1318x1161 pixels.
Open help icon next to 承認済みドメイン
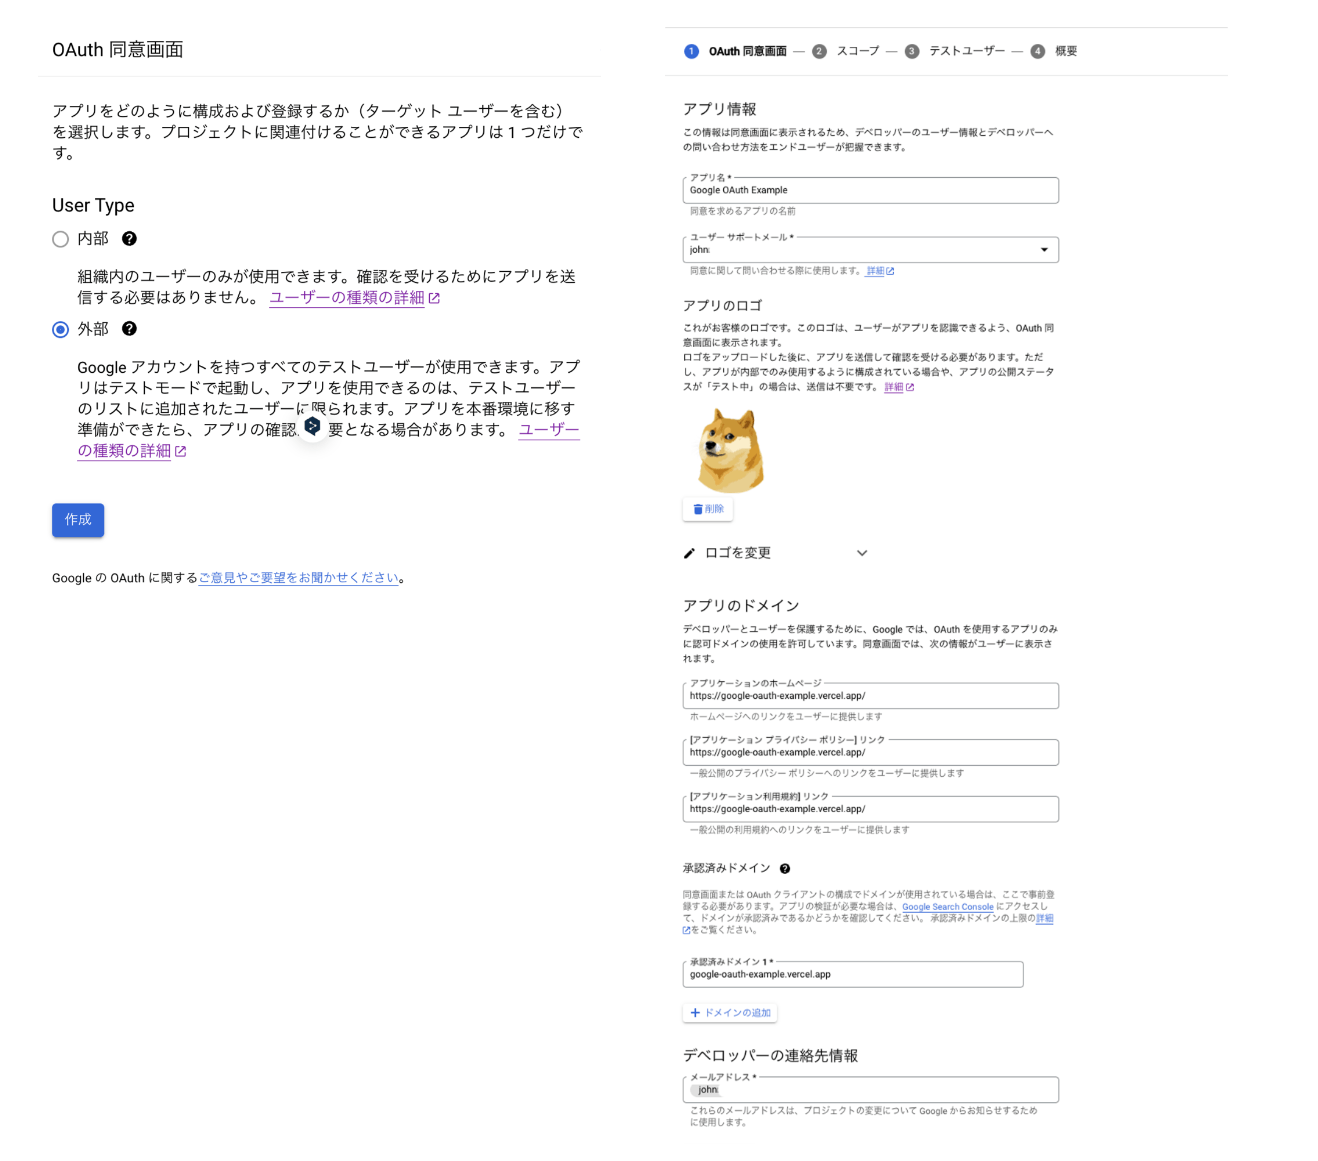pyautogui.click(x=785, y=868)
